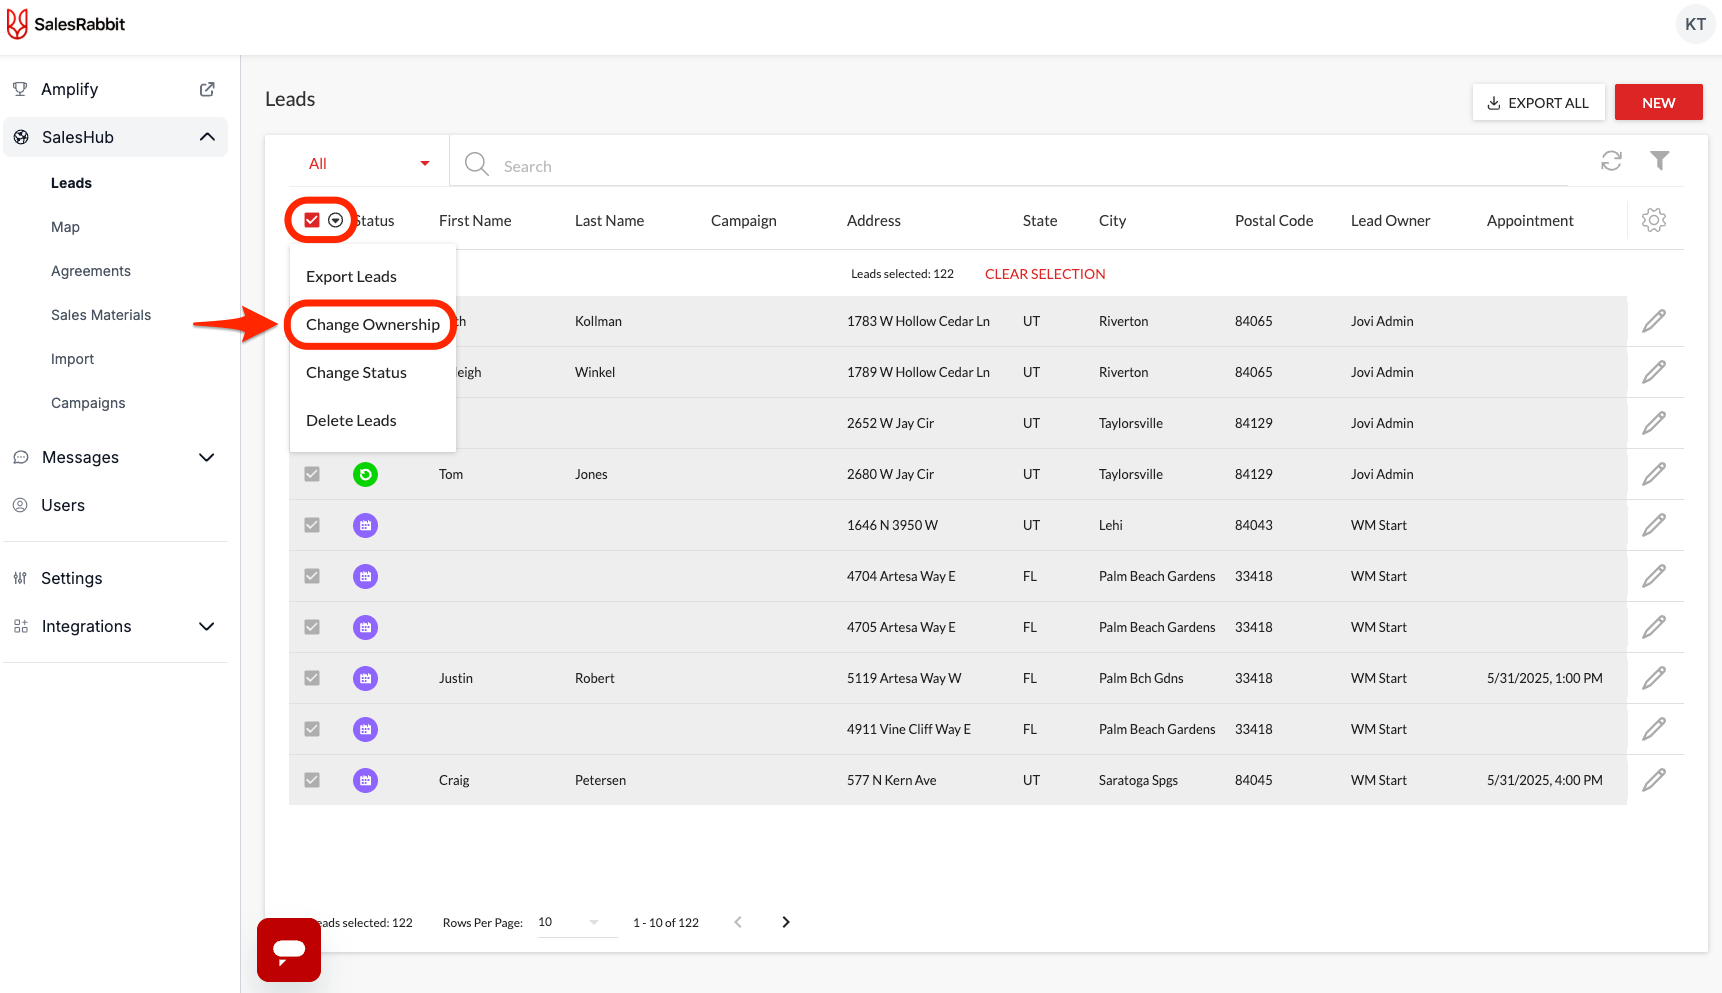Edit the Justin Robert lead
The width and height of the screenshot is (1722, 993).
pos(1654,678)
